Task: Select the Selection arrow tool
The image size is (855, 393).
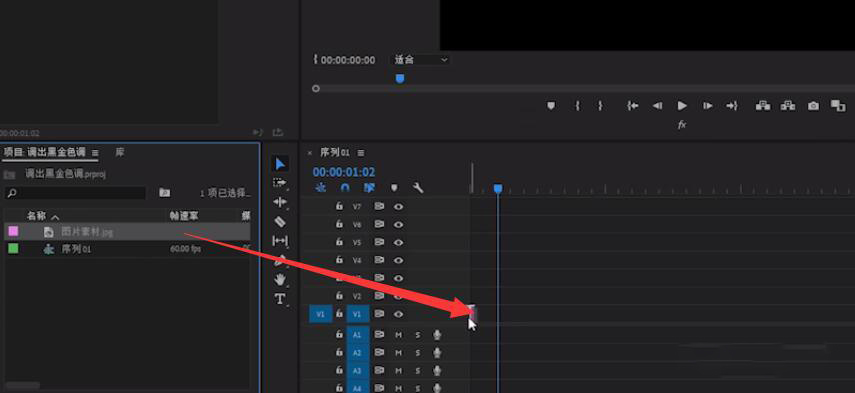Action: [280, 164]
